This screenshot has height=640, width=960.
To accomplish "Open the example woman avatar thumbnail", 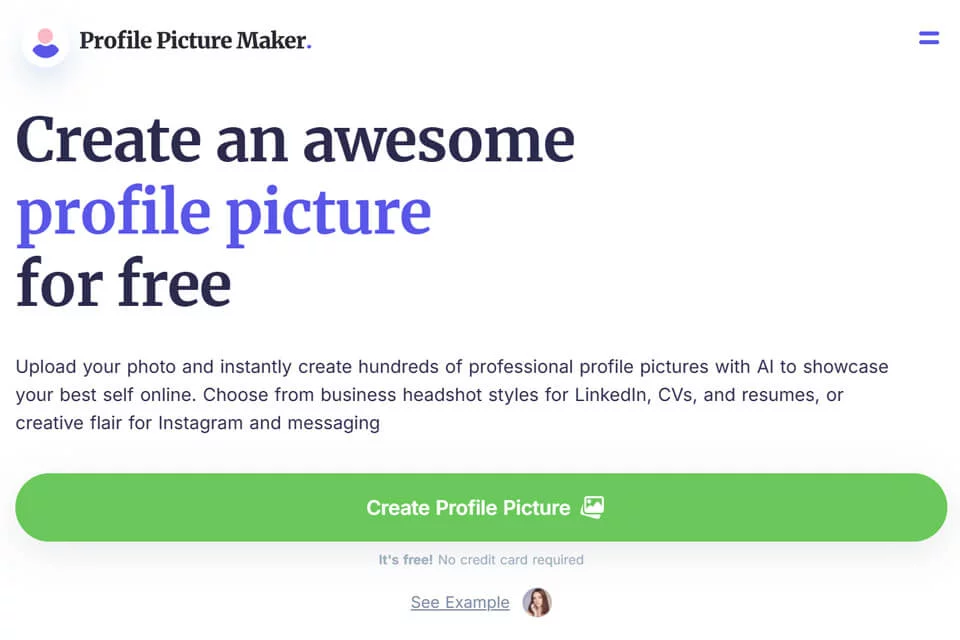I will pos(537,602).
